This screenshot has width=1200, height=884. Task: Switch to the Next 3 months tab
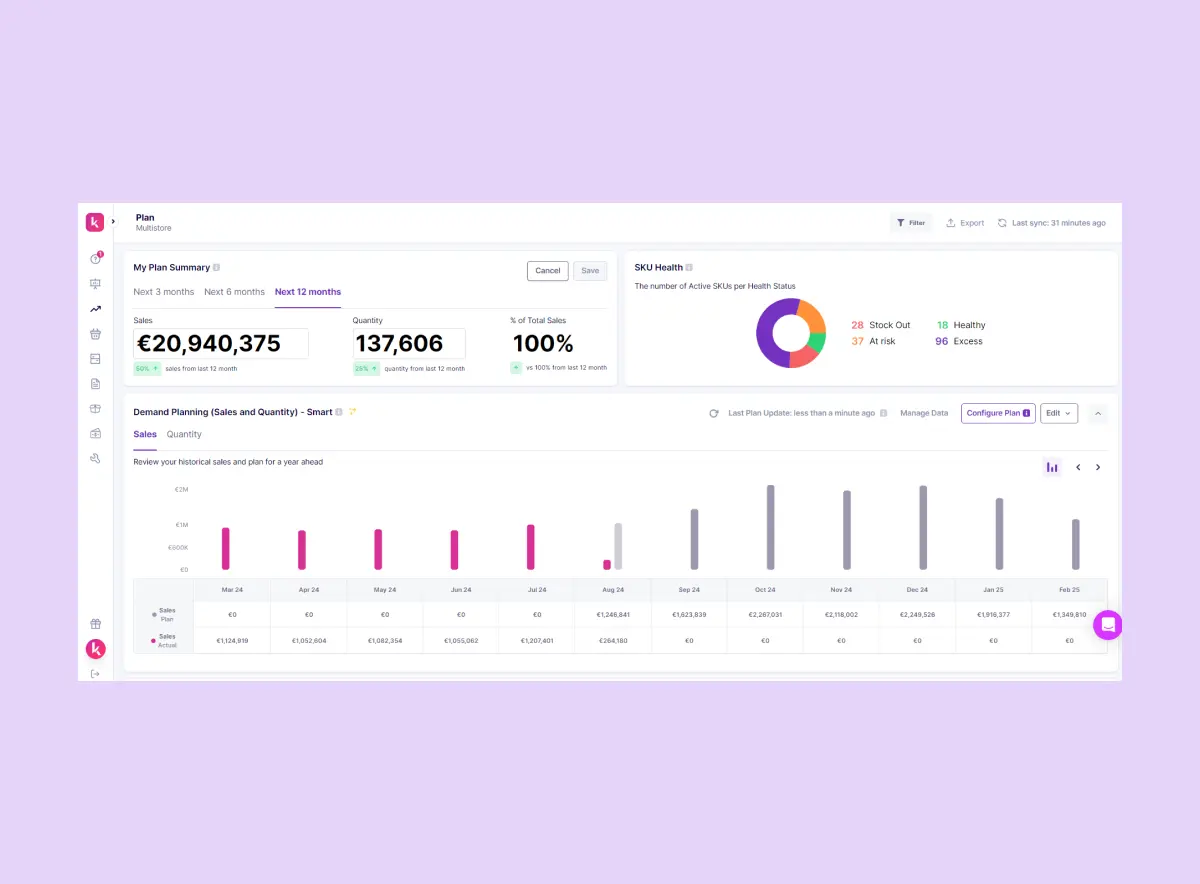click(164, 292)
